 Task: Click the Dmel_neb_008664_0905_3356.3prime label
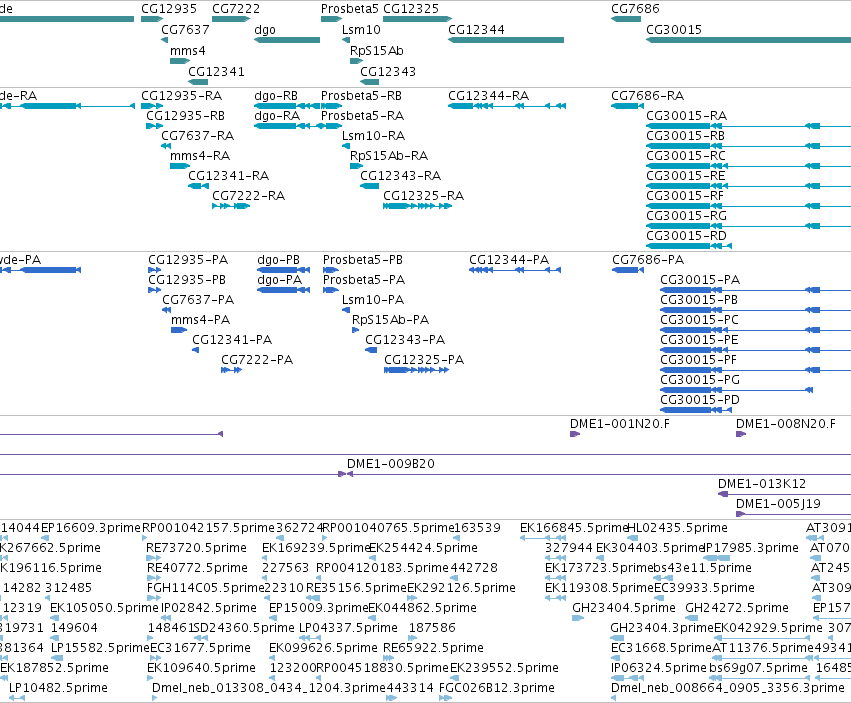(728, 689)
